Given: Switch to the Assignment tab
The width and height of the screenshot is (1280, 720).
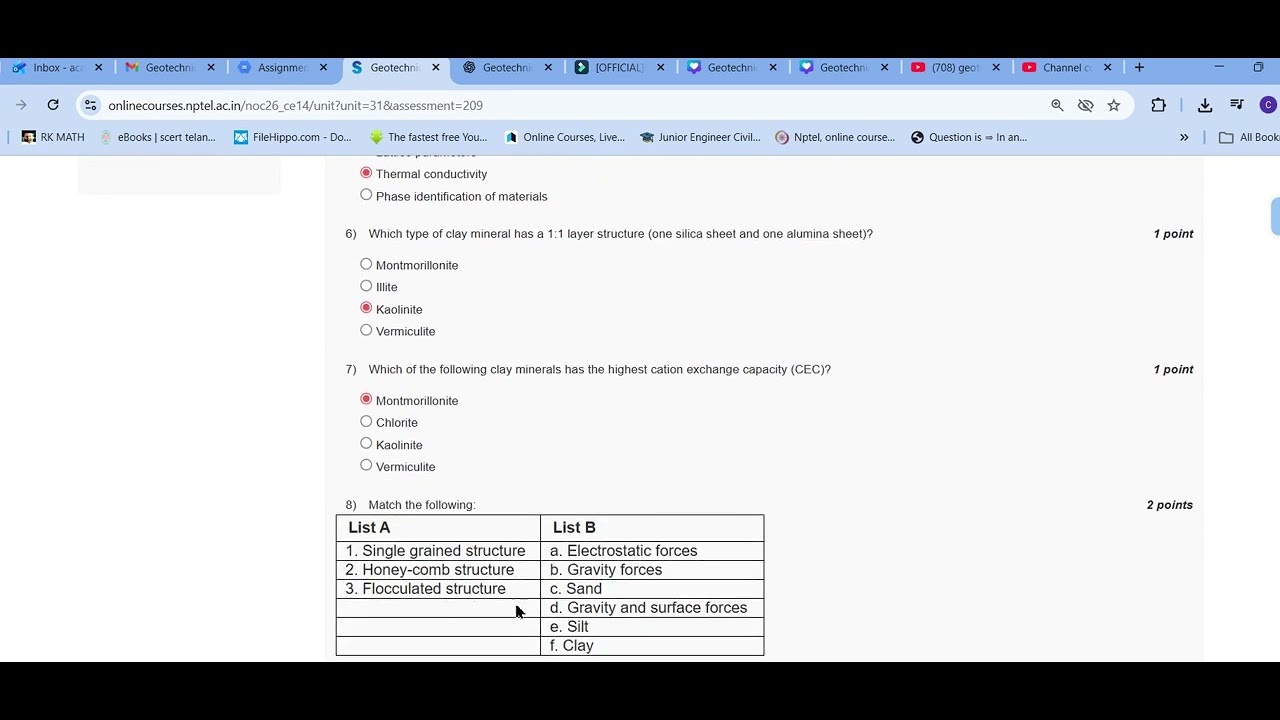Looking at the screenshot, I should (281, 68).
